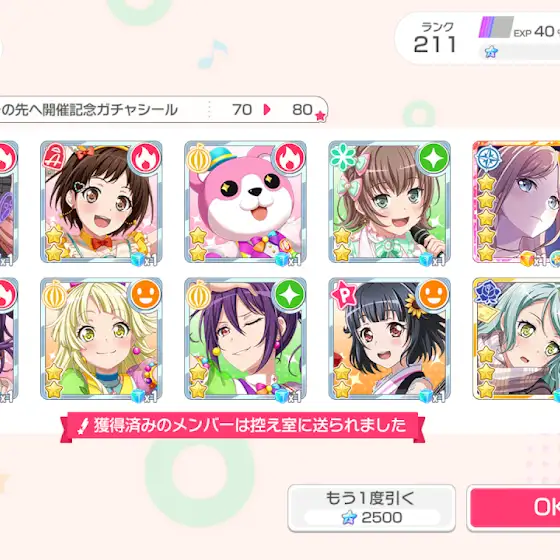560x560 pixels.
Task: Click the orange smiley icon on blonde girl card
Action: 146,295
